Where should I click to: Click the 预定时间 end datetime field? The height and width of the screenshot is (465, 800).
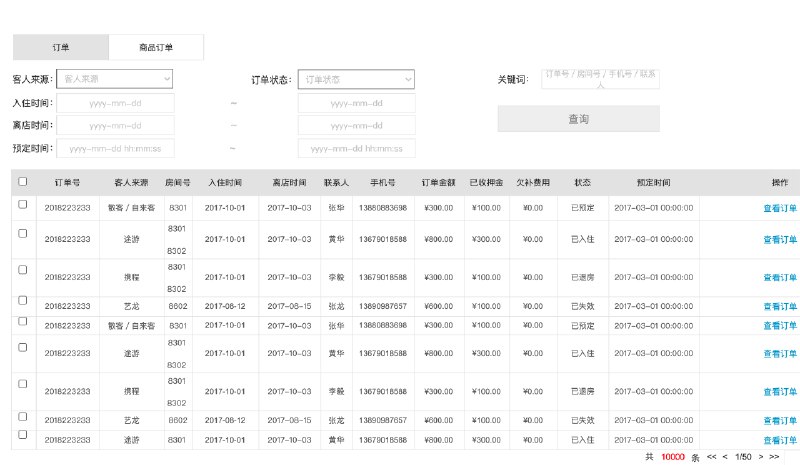(x=357, y=149)
